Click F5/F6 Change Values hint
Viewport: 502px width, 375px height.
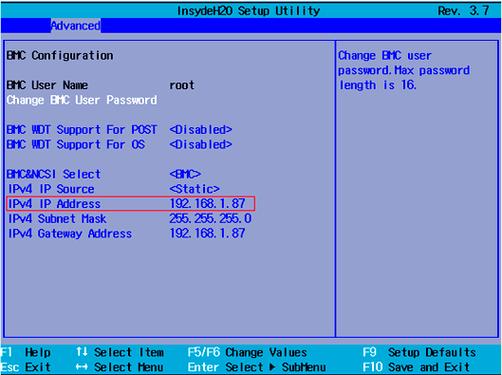click(x=247, y=352)
